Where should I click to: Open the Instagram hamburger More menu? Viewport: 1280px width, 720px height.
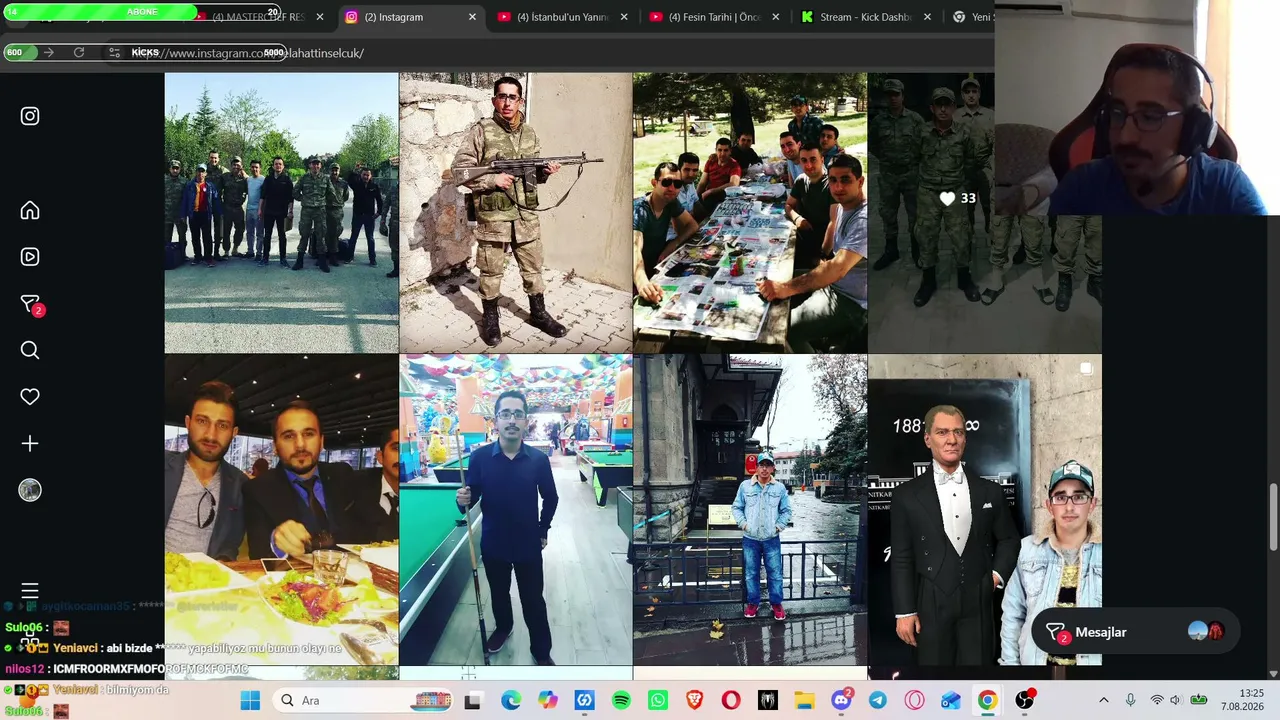tap(30, 591)
